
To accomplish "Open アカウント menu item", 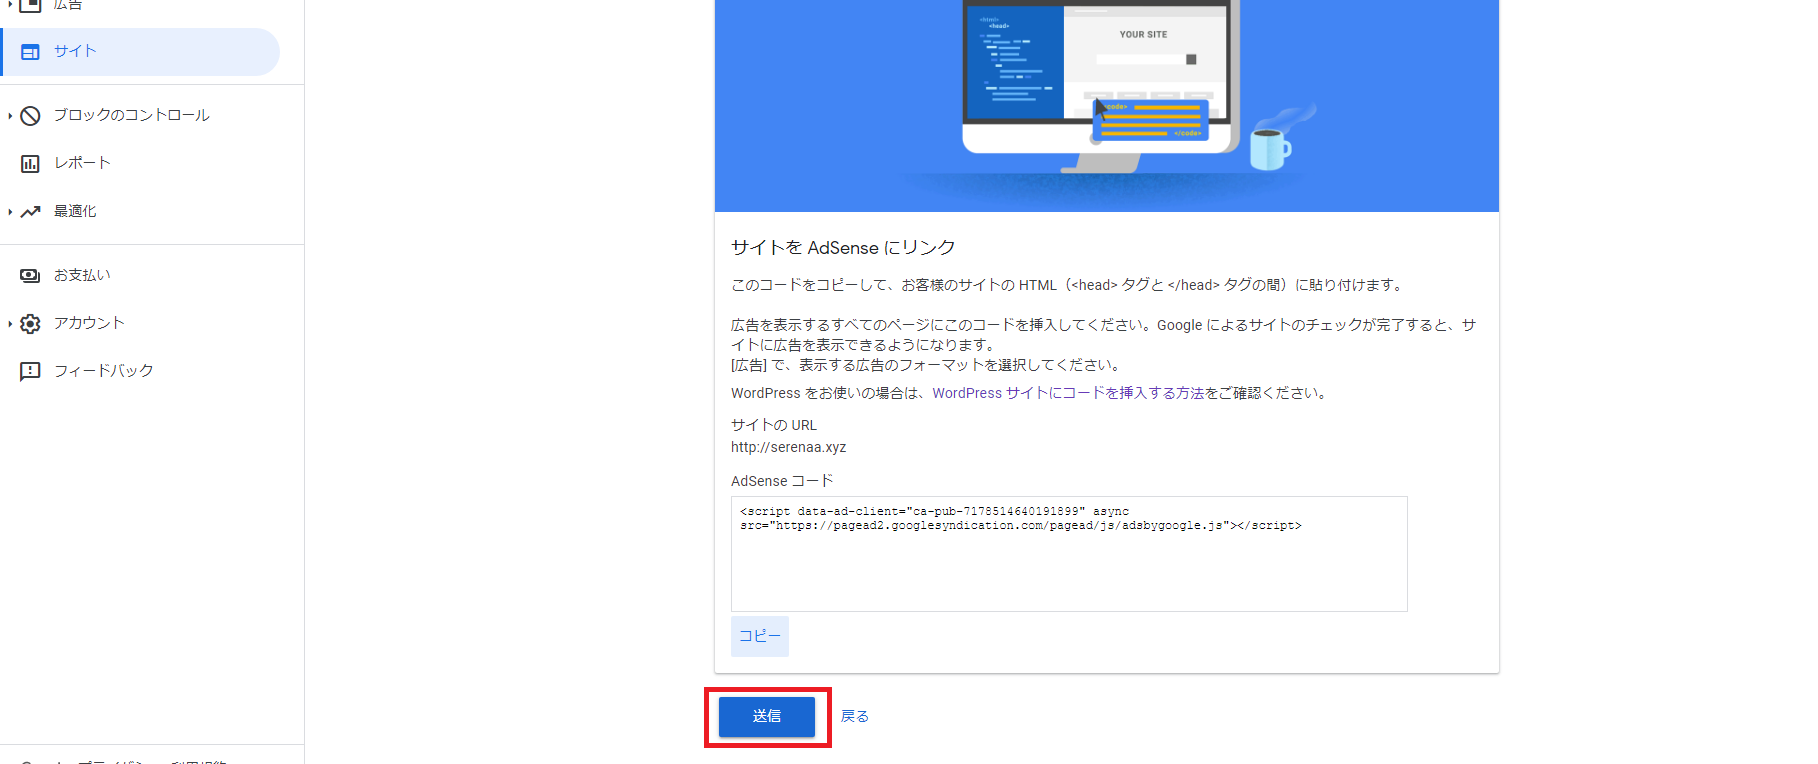I will (x=89, y=323).
